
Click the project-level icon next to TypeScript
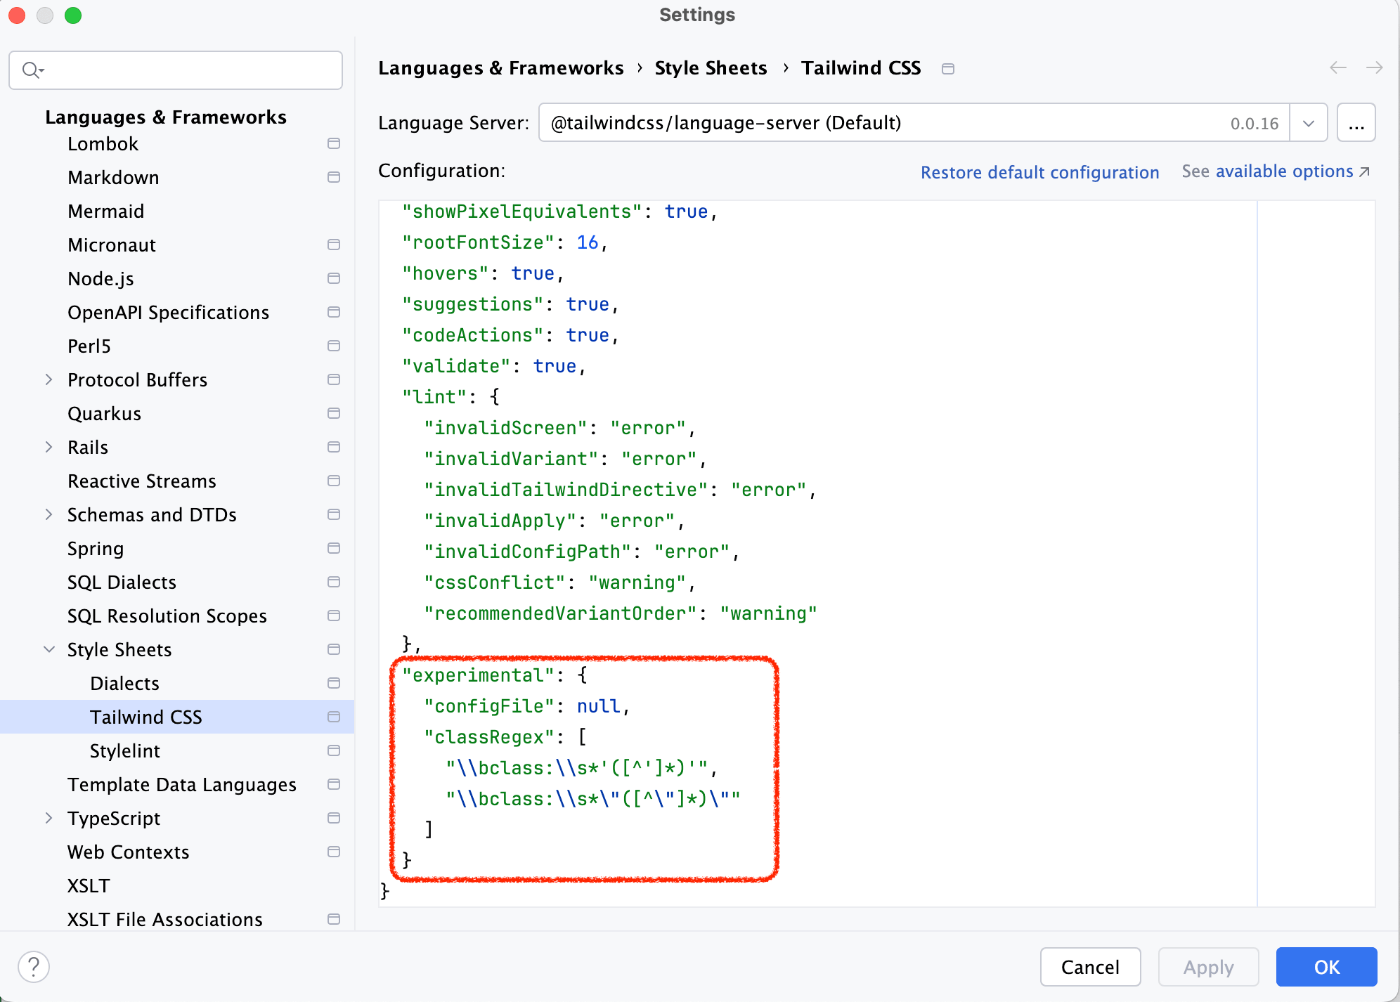(x=334, y=818)
